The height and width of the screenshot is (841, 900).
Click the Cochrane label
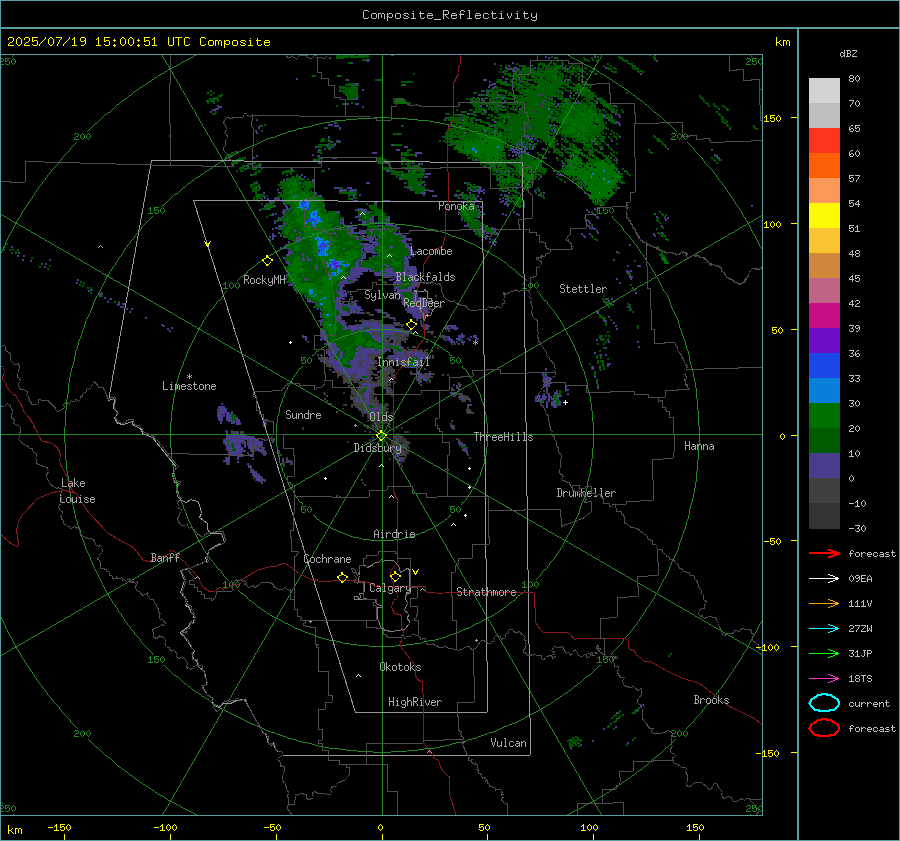tap(327, 559)
